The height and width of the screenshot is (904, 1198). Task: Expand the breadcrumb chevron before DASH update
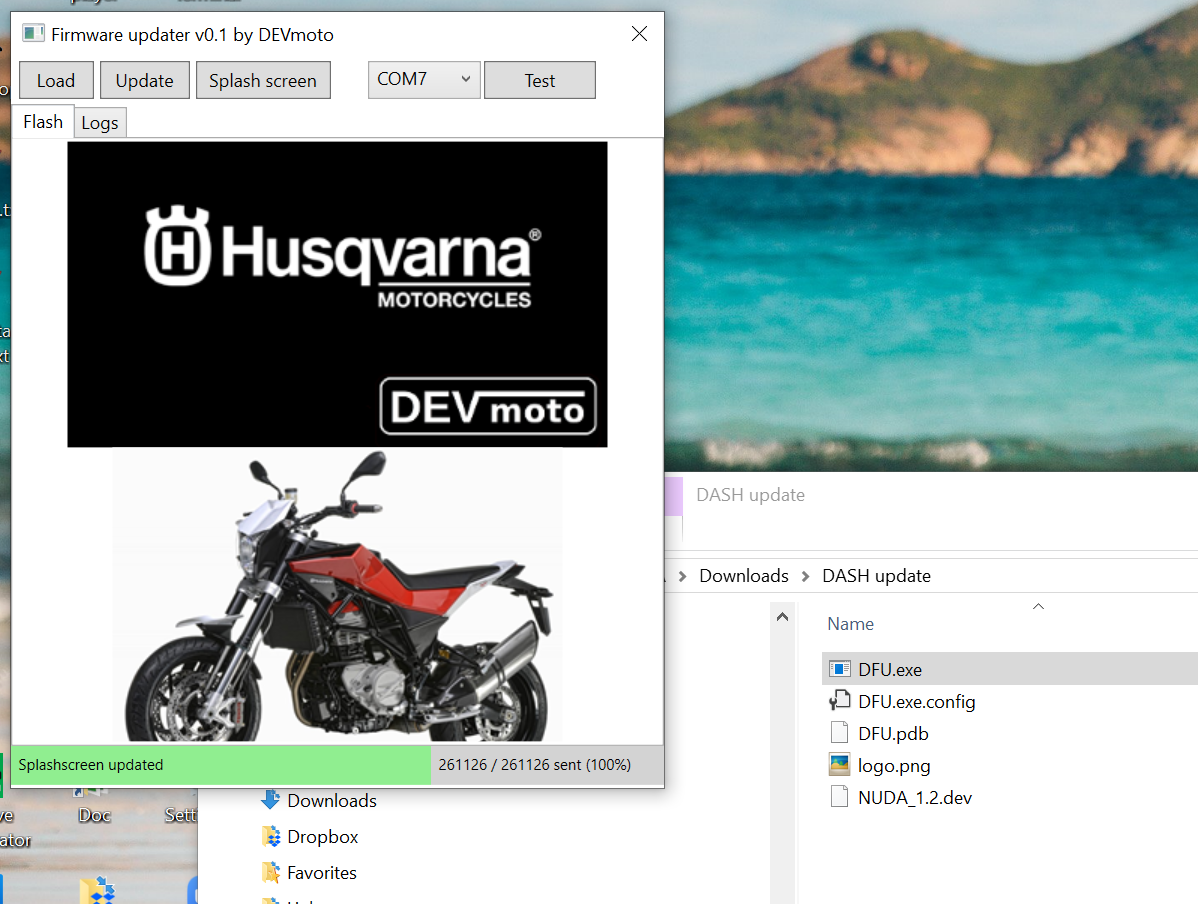point(805,576)
